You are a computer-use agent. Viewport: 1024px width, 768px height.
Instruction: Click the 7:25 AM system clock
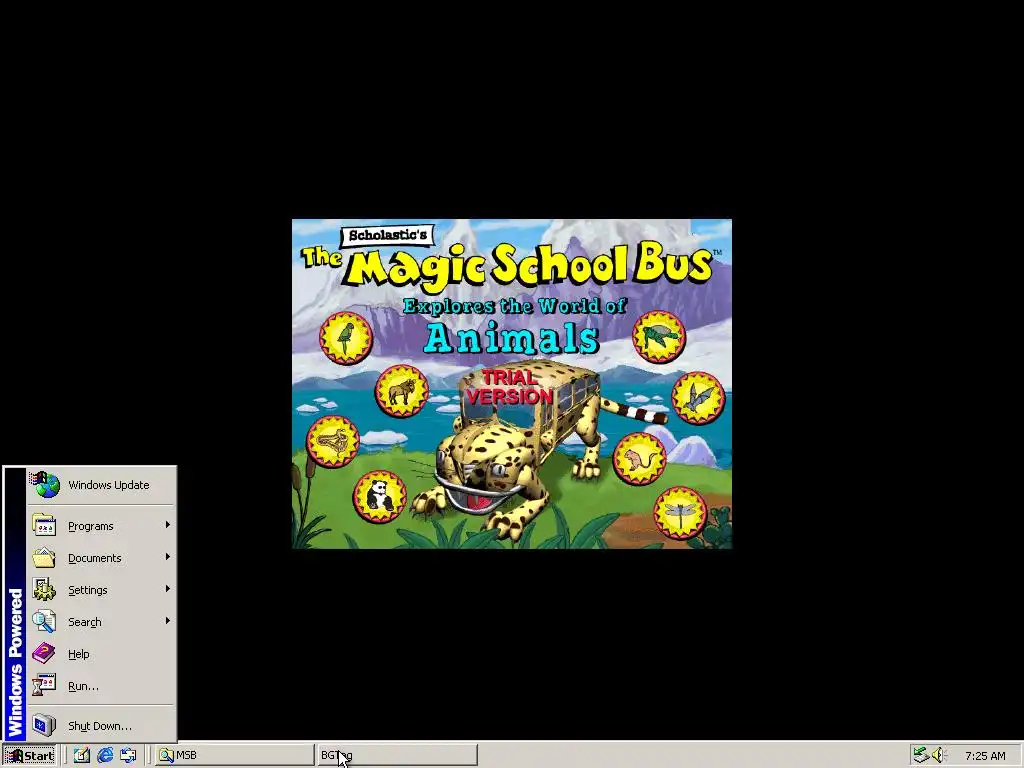pyautogui.click(x=985, y=756)
